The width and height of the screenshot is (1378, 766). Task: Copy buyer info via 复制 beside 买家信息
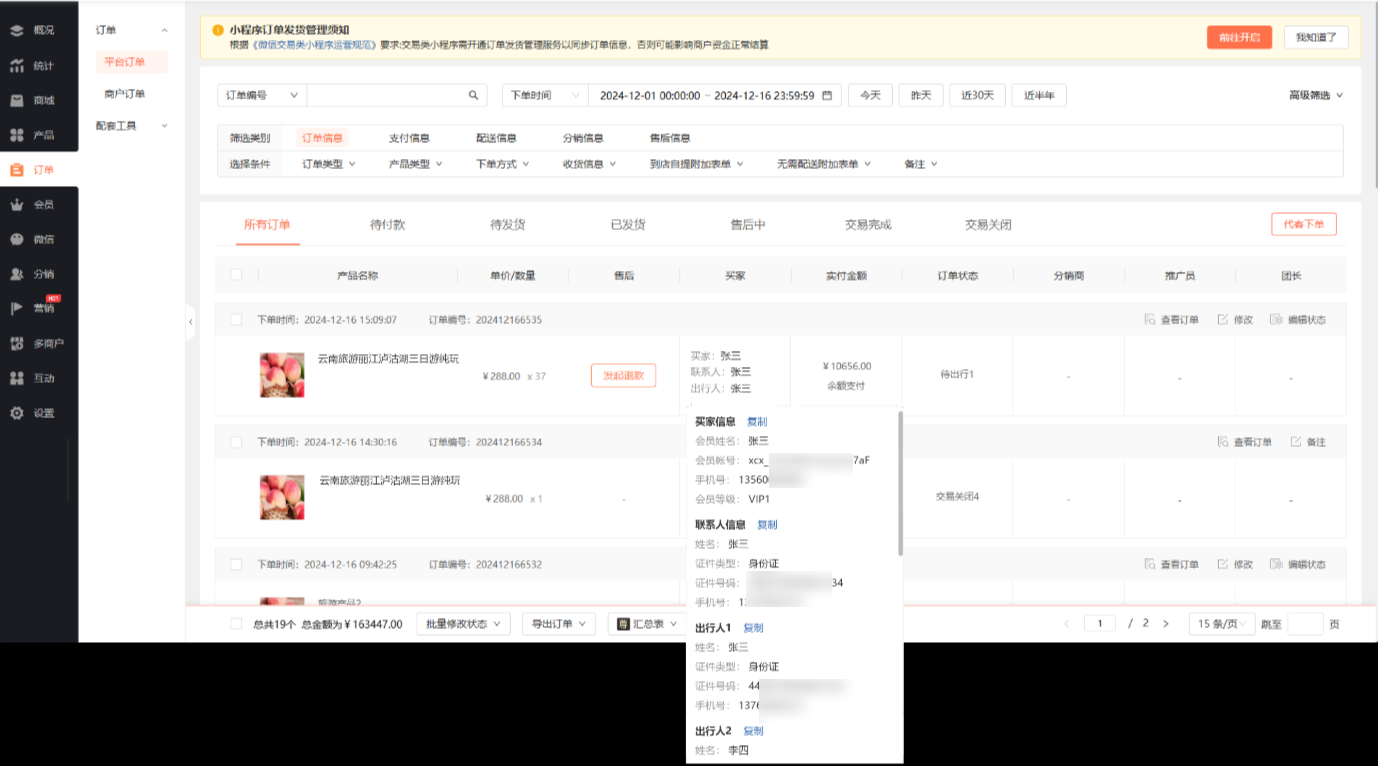[757, 422]
